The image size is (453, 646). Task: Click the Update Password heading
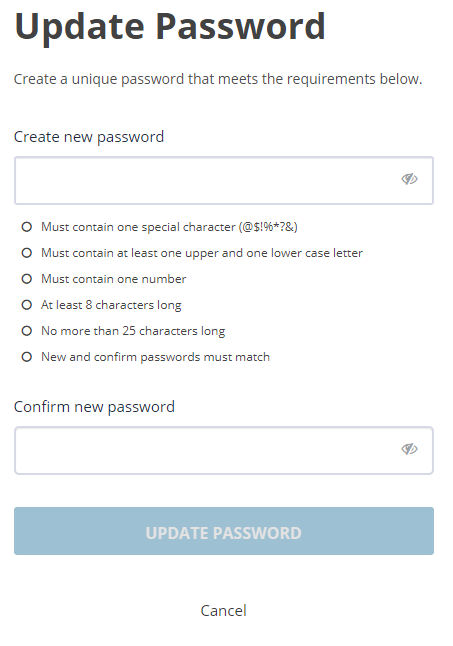170,28
